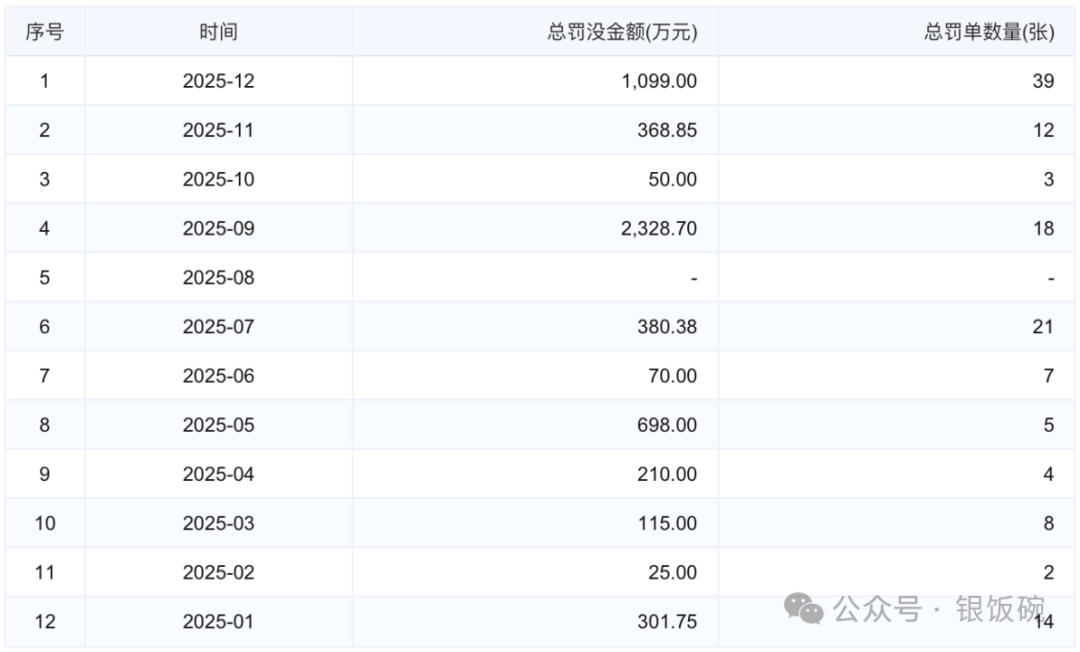The width and height of the screenshot is (1080, 652).
Task: Click the 时间 column header
Action: tap(218, 32)
